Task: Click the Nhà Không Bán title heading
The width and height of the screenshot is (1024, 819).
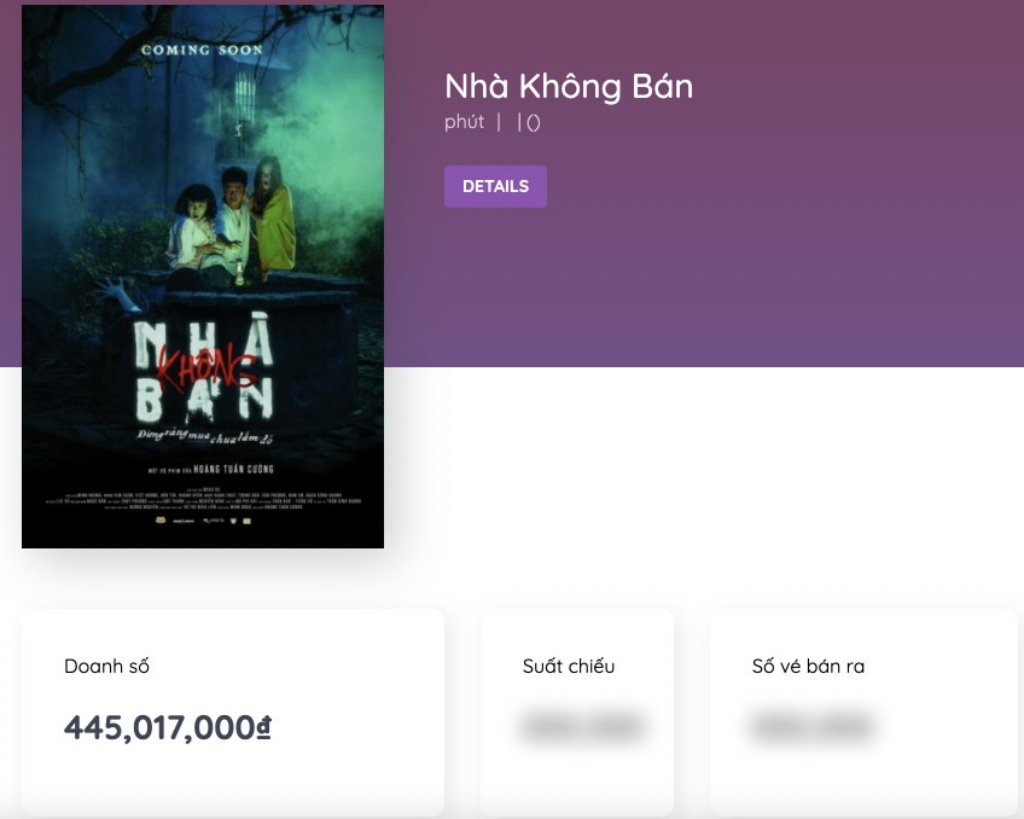Action: coord(568,87)
